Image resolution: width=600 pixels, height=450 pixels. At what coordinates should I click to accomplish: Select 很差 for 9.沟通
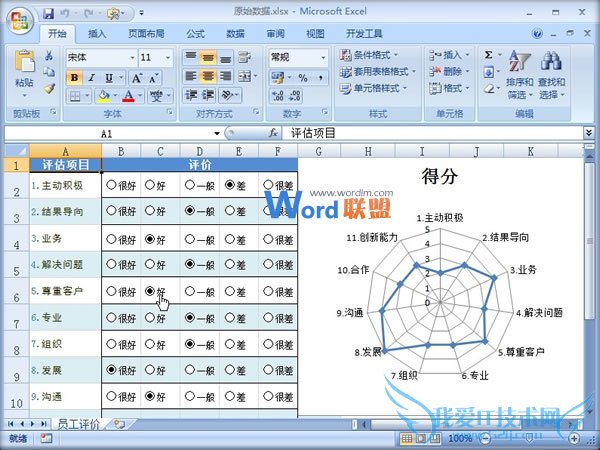coord(268,396)
